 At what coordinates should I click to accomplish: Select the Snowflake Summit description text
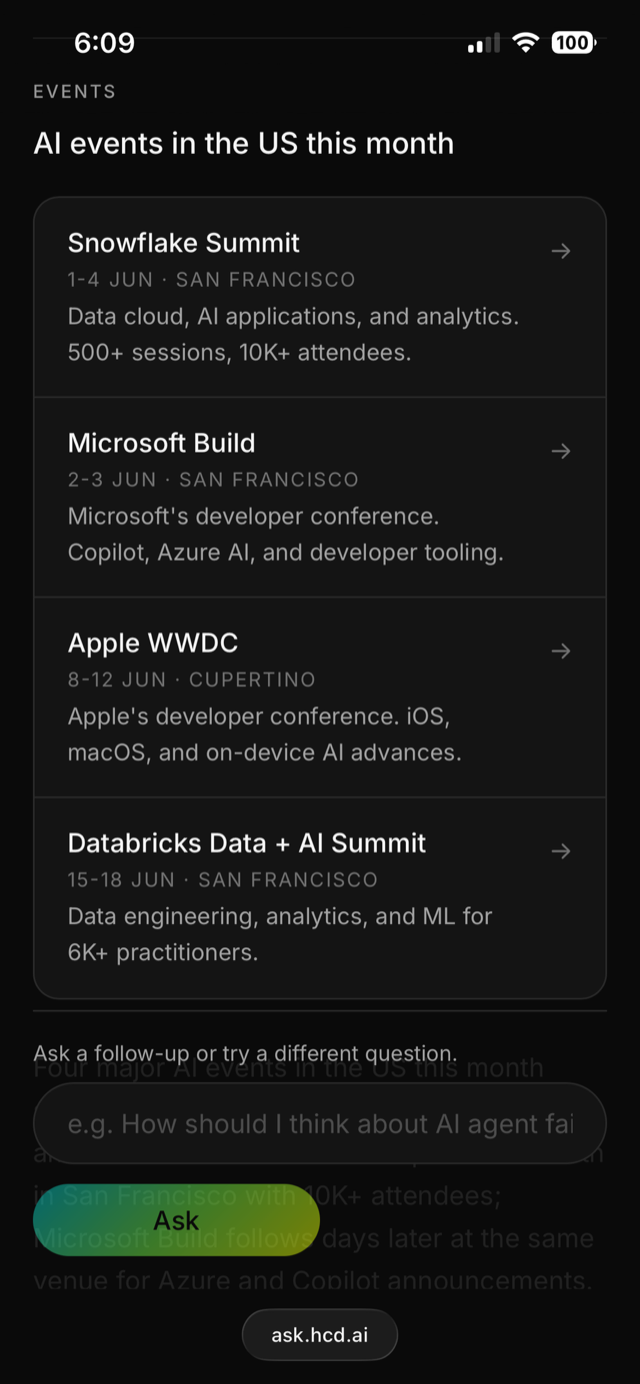pos(293,335)
